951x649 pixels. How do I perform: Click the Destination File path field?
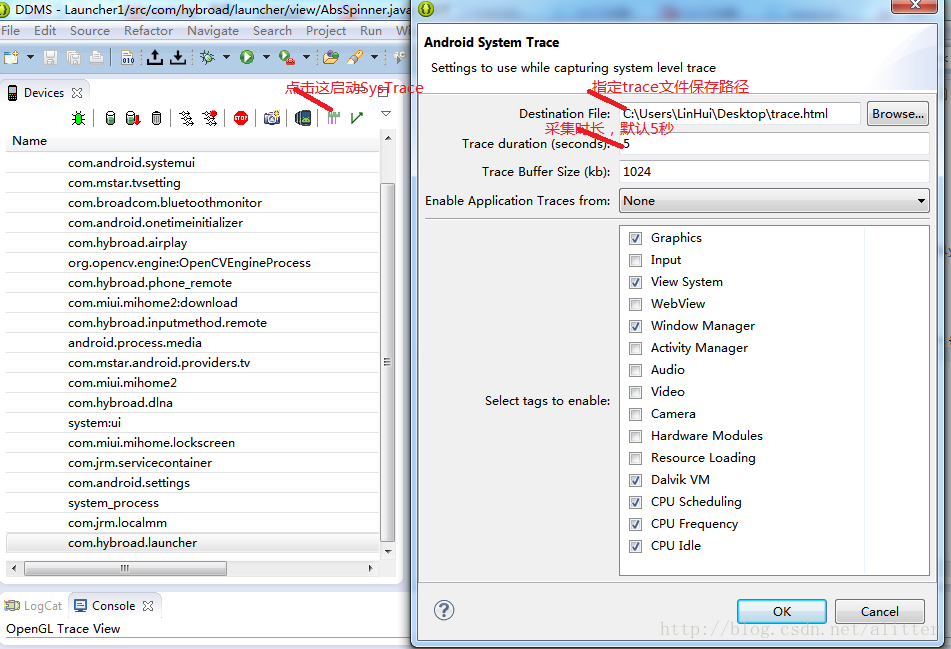[x=741, y=113]
